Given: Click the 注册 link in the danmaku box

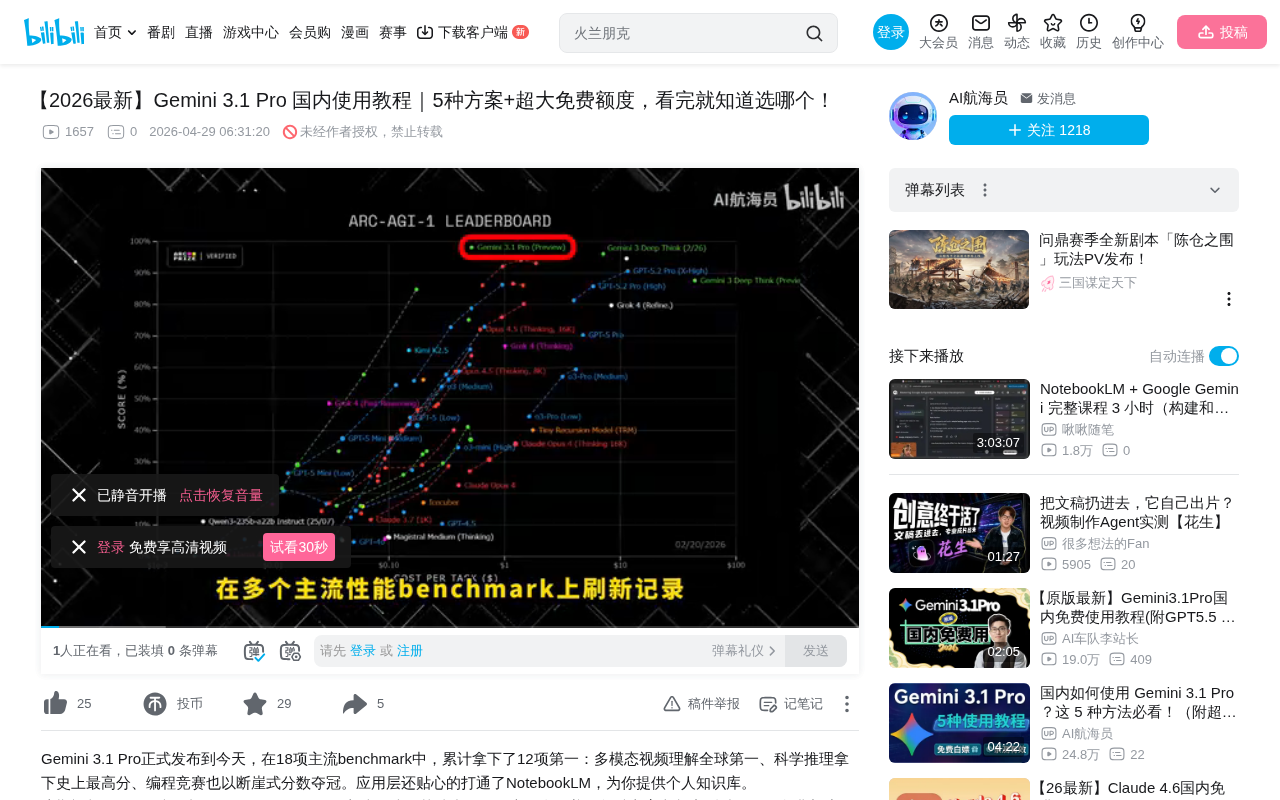Looking at the screenshot, I should click(410, 651).
